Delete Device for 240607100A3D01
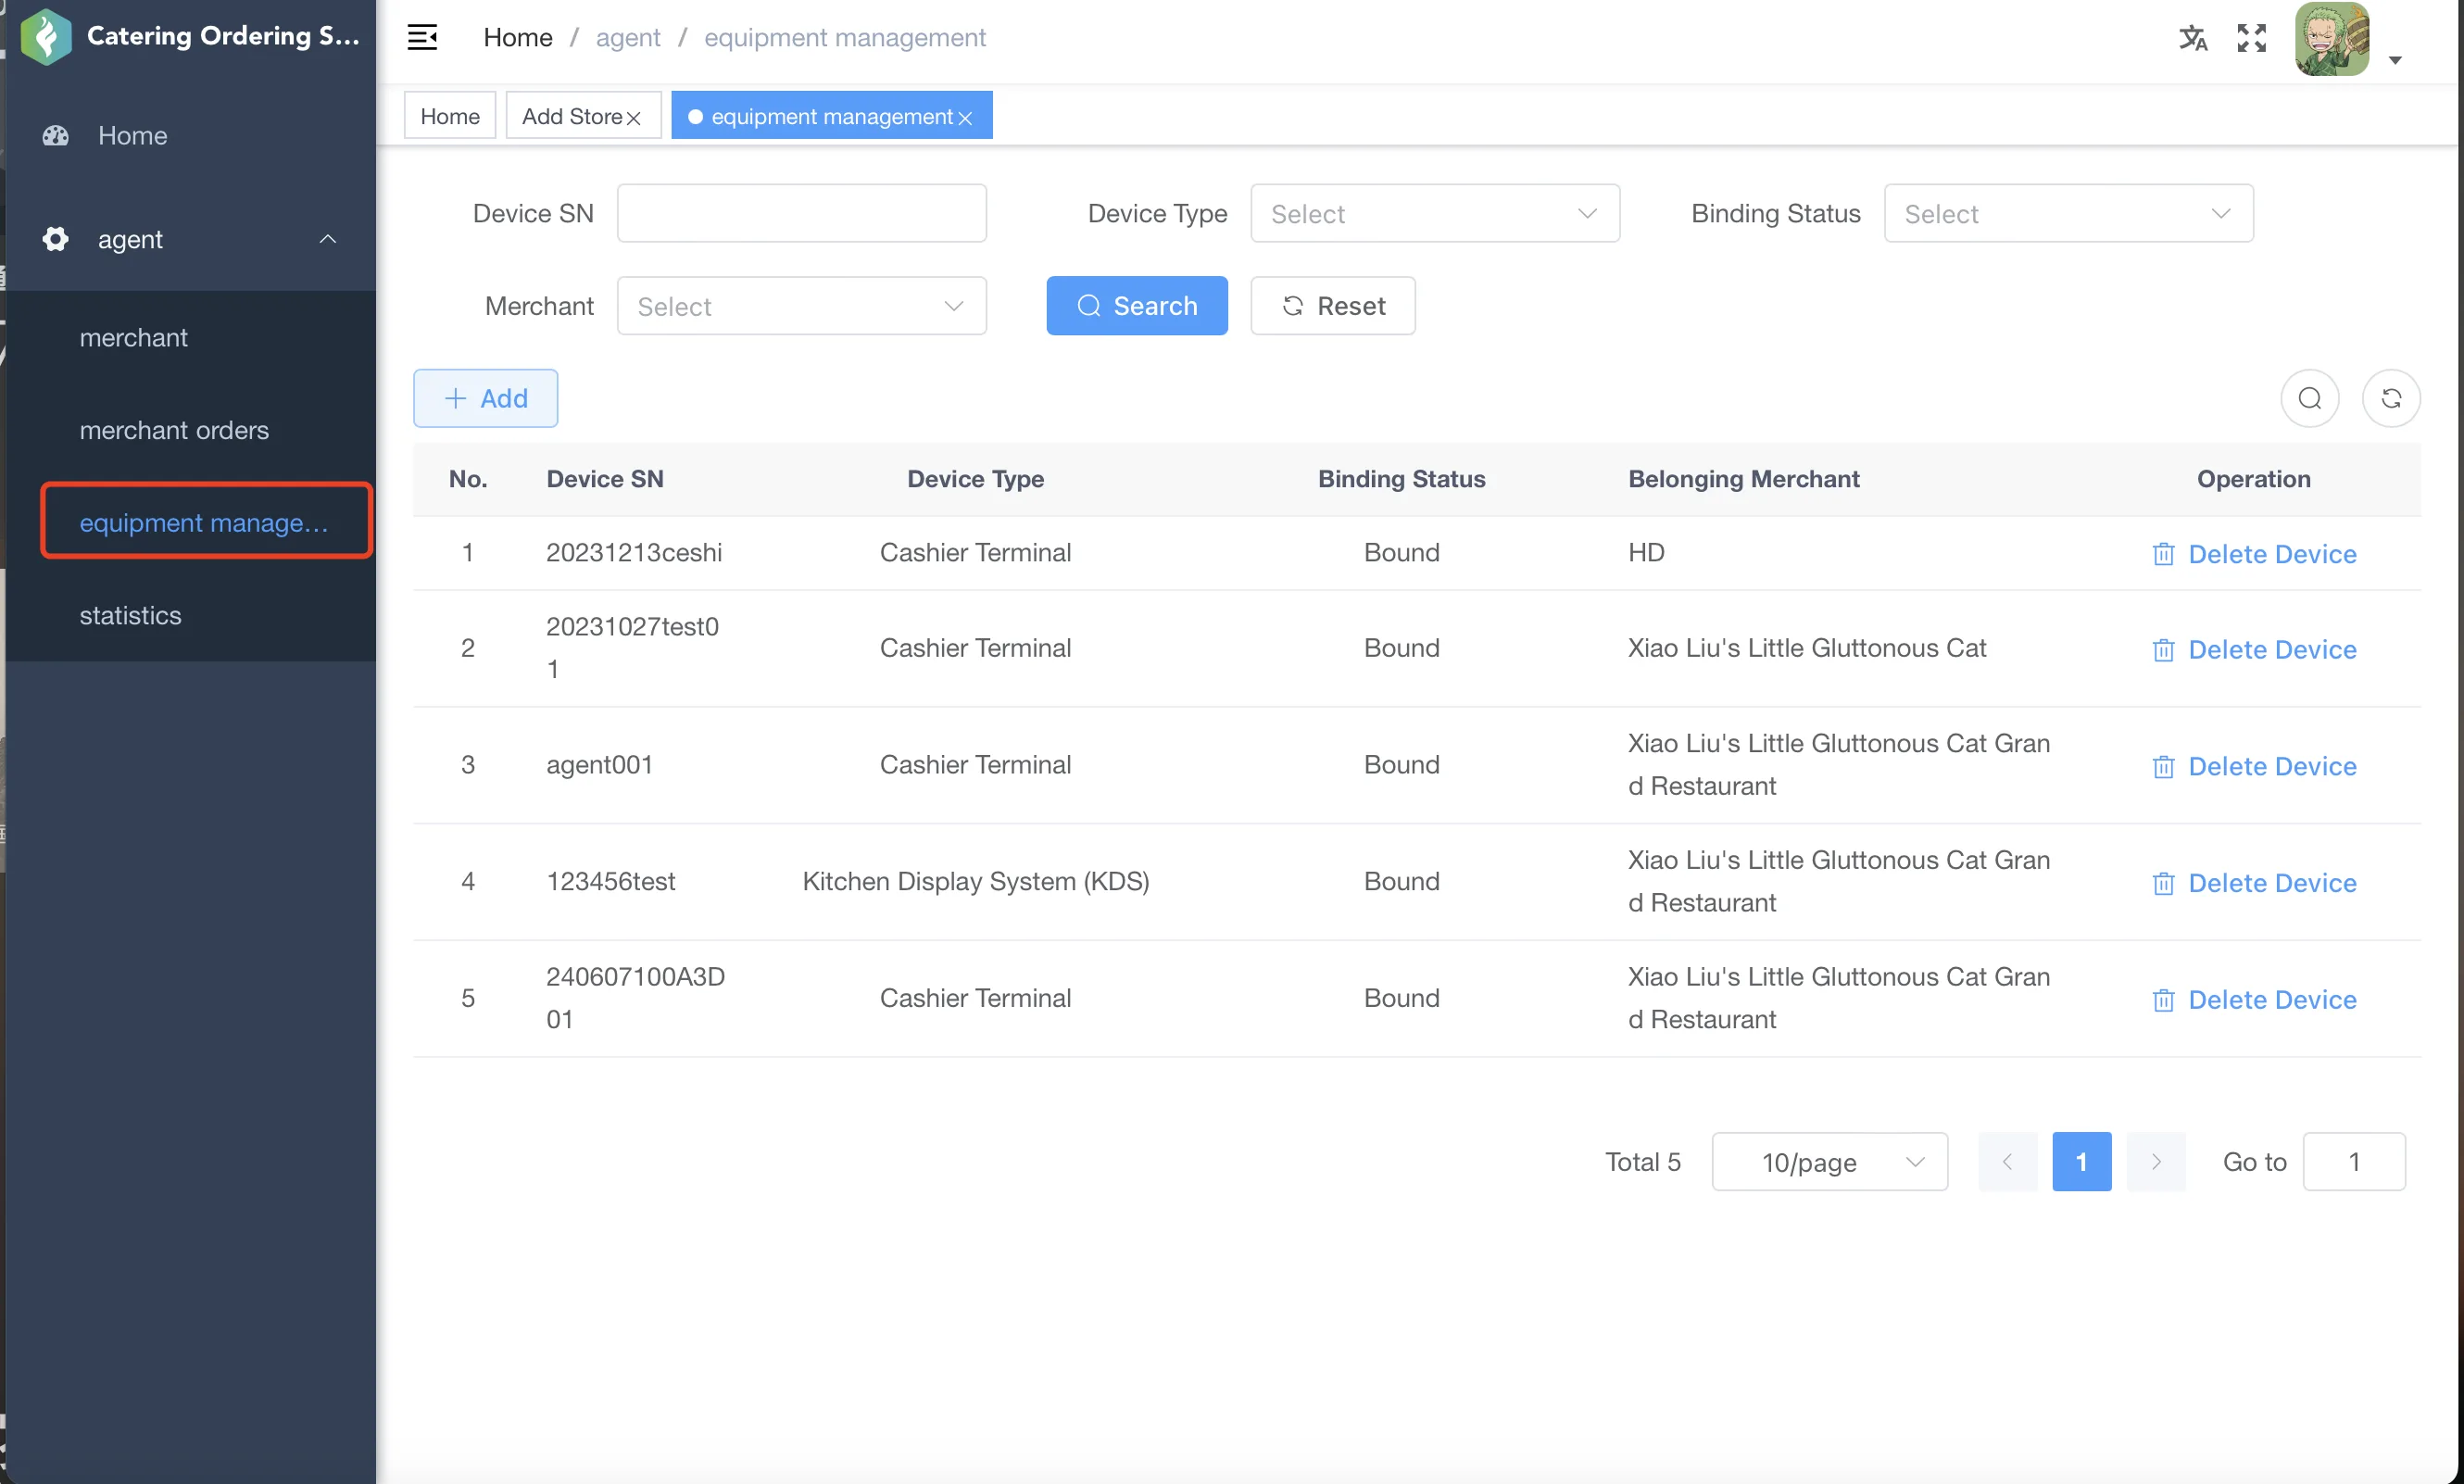Screen dimensions: 2464x1484 (2254, 1000)
